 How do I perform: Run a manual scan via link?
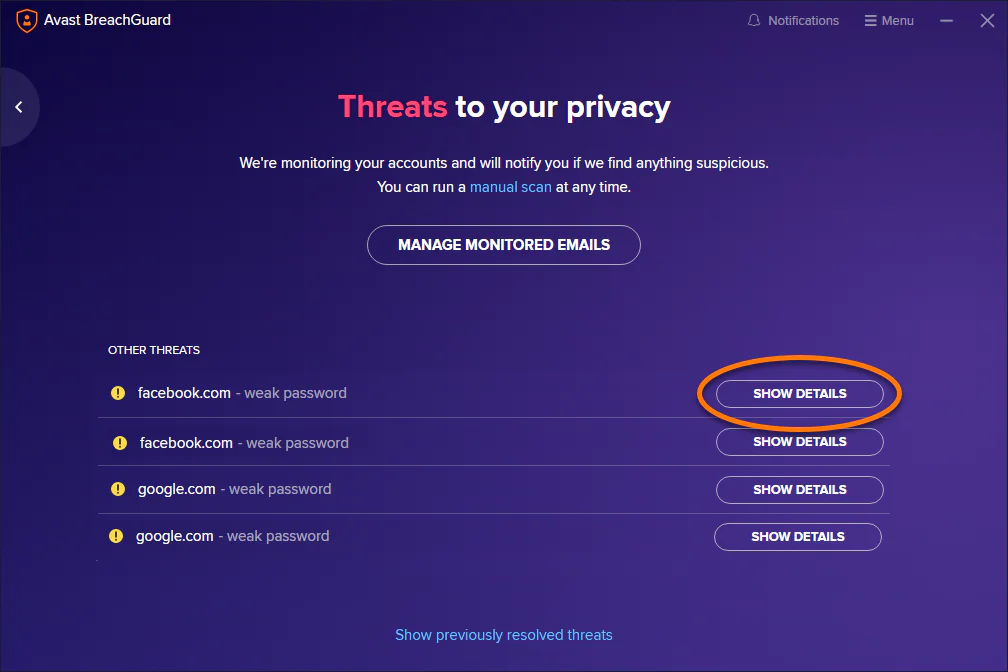pos(510,187)
